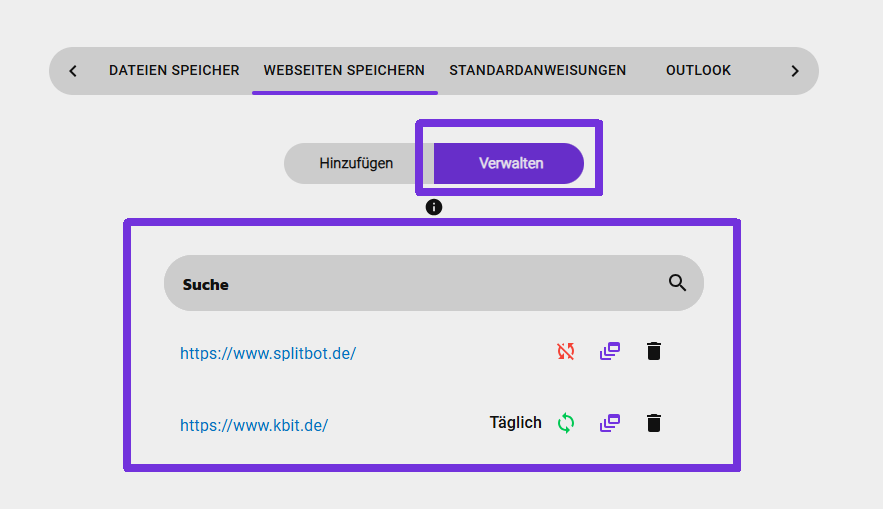Click the purple pages icon for kbit.de
This screenshot has height=509, width=883.
tap(610, 423)
